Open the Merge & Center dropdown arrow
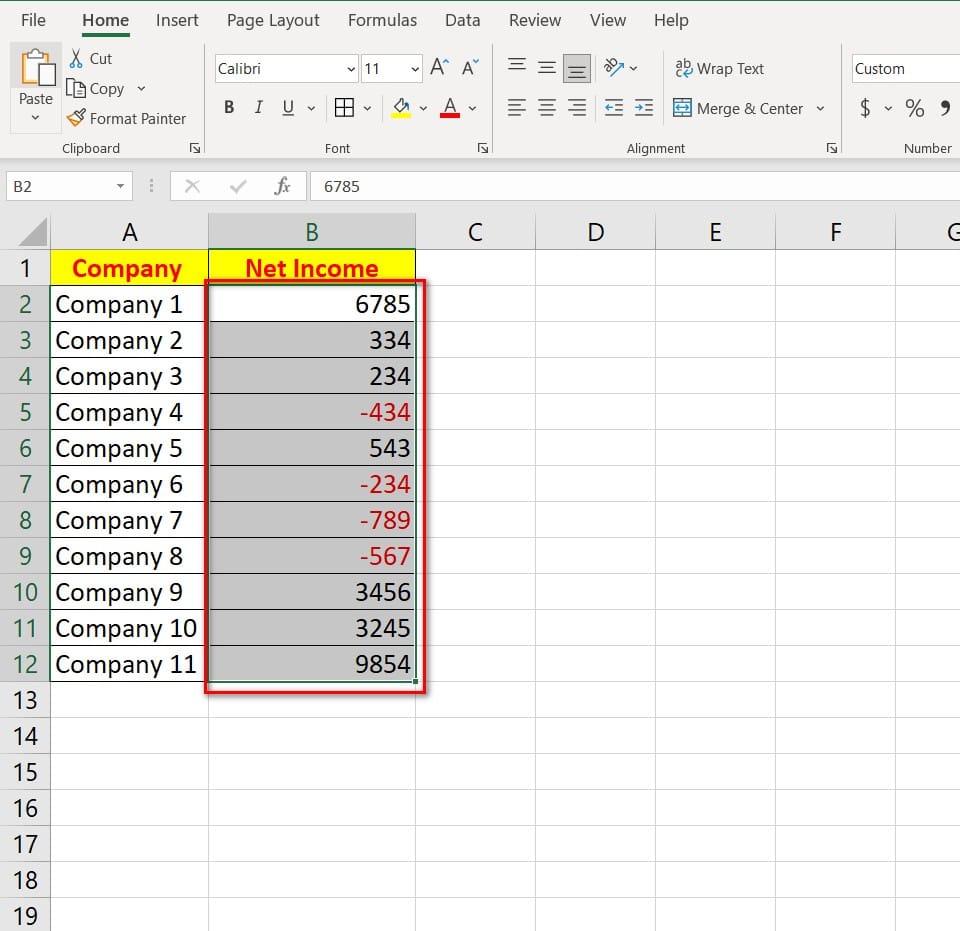This screenshot has height=931, width=960. [821, 108]
